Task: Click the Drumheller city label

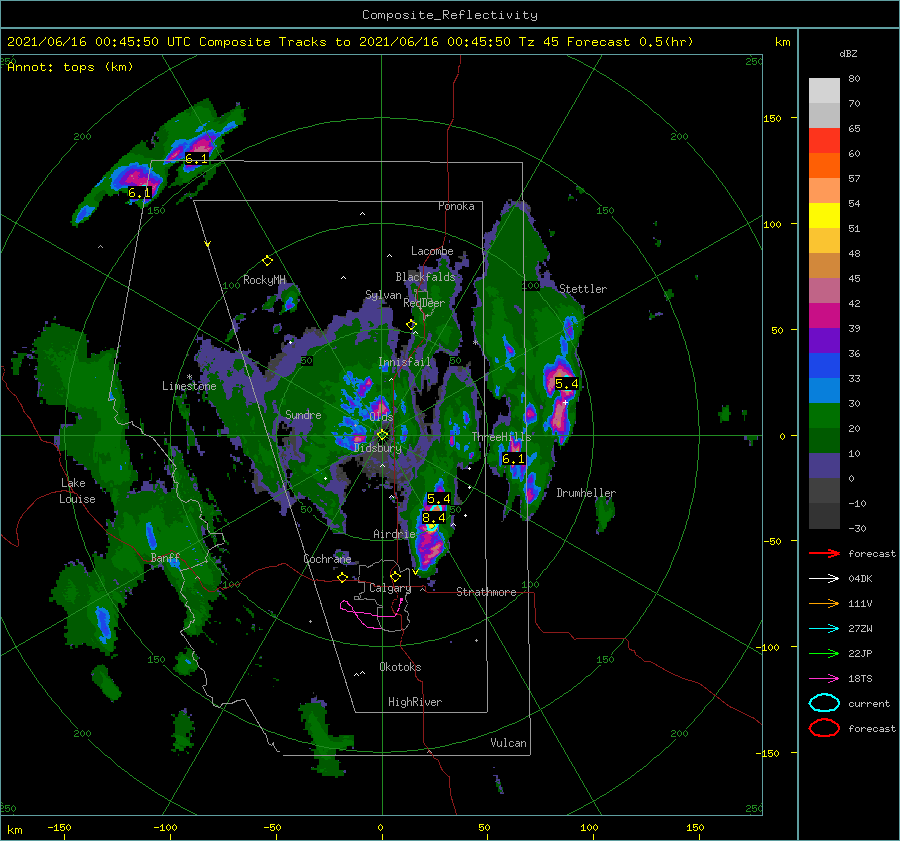Action: click(585, 493)
